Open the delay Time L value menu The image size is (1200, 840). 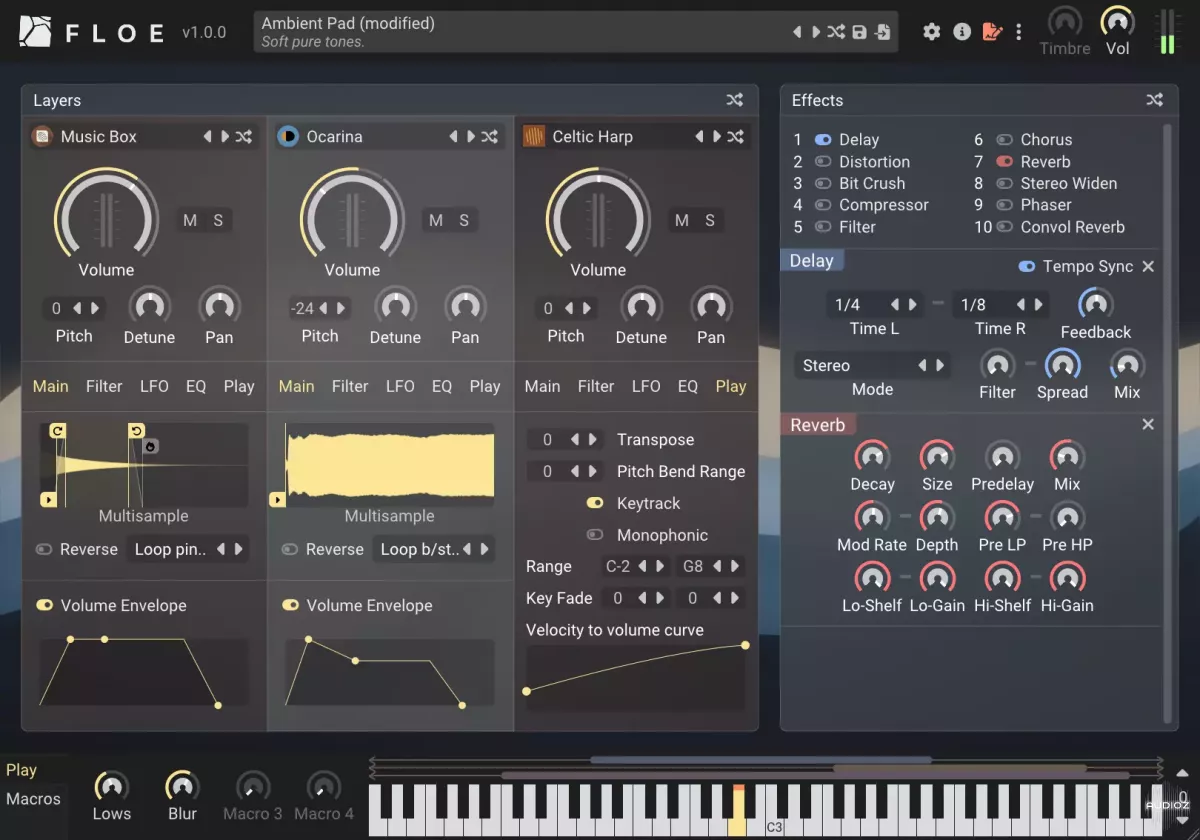(x=848, y=304)
